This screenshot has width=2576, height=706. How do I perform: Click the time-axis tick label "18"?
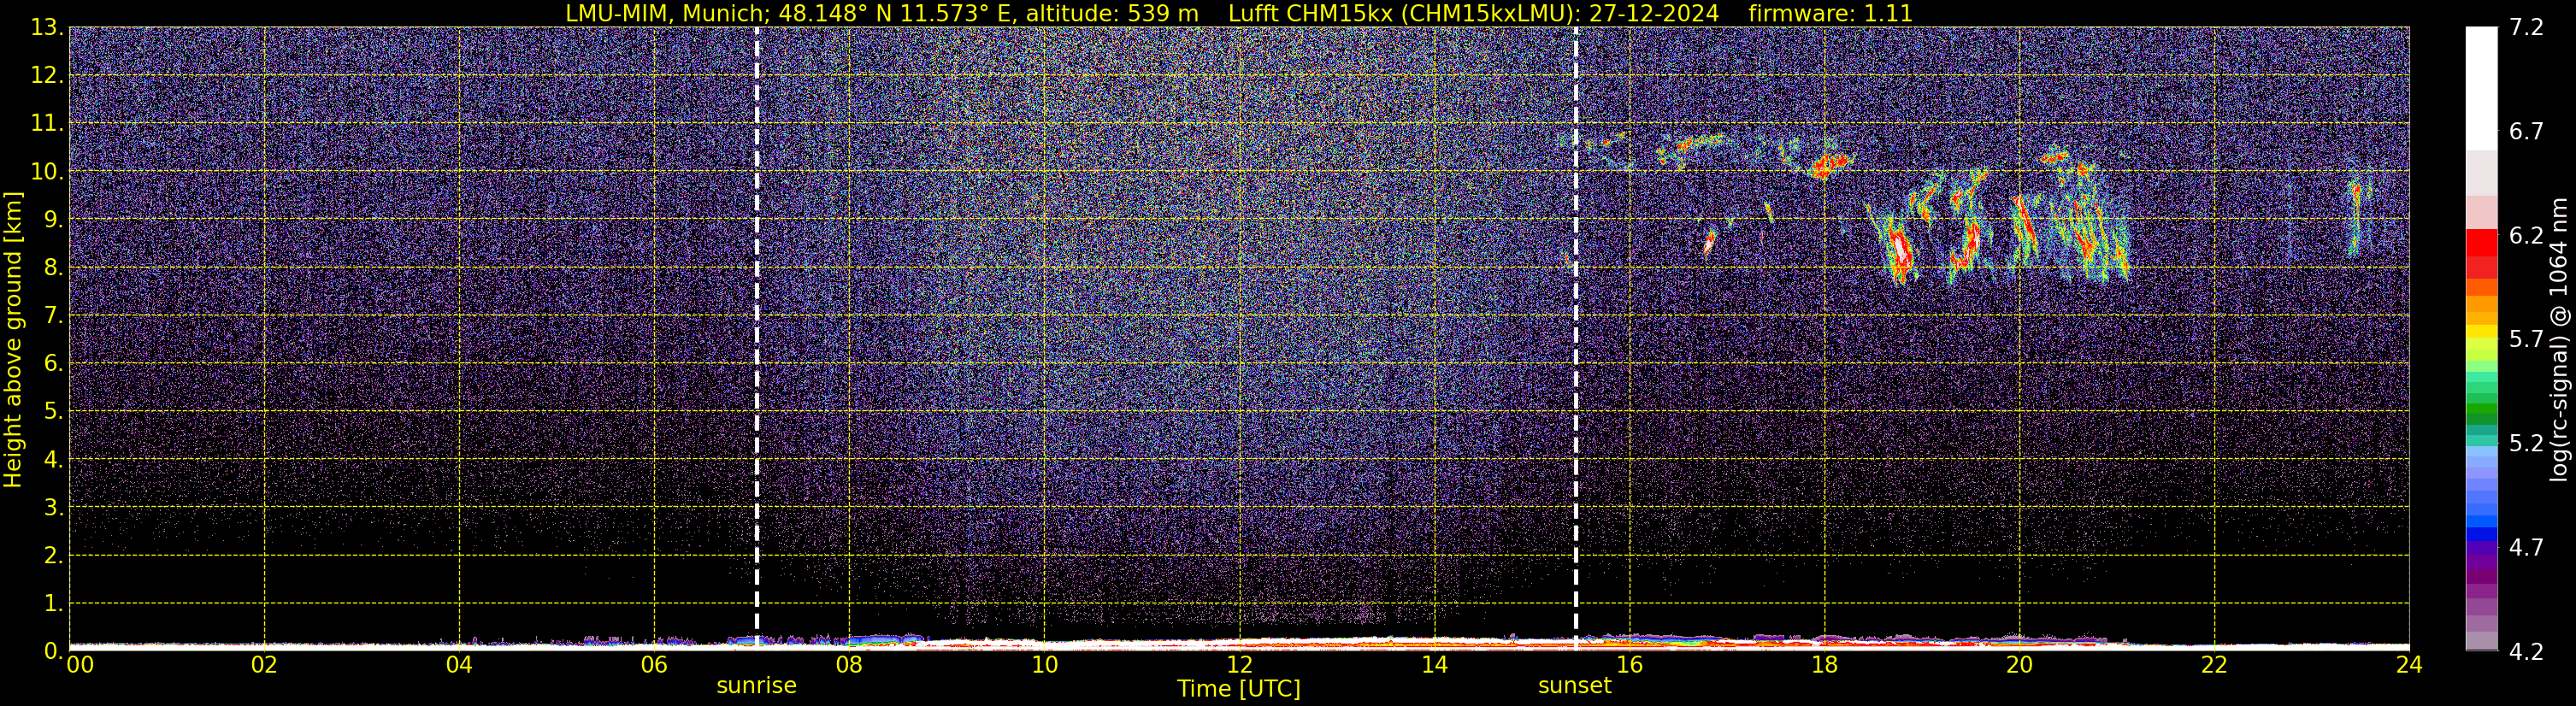pos(1824,665)
